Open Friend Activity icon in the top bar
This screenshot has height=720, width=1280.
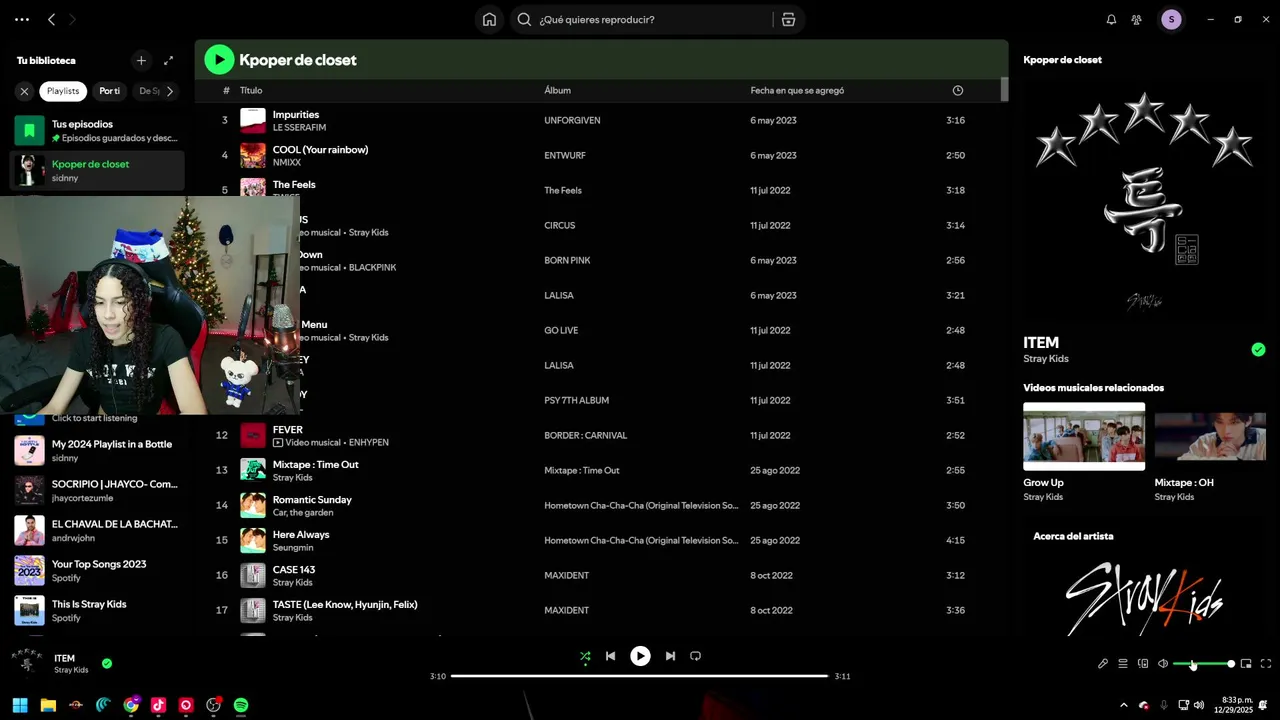[x=1137, y=19]
